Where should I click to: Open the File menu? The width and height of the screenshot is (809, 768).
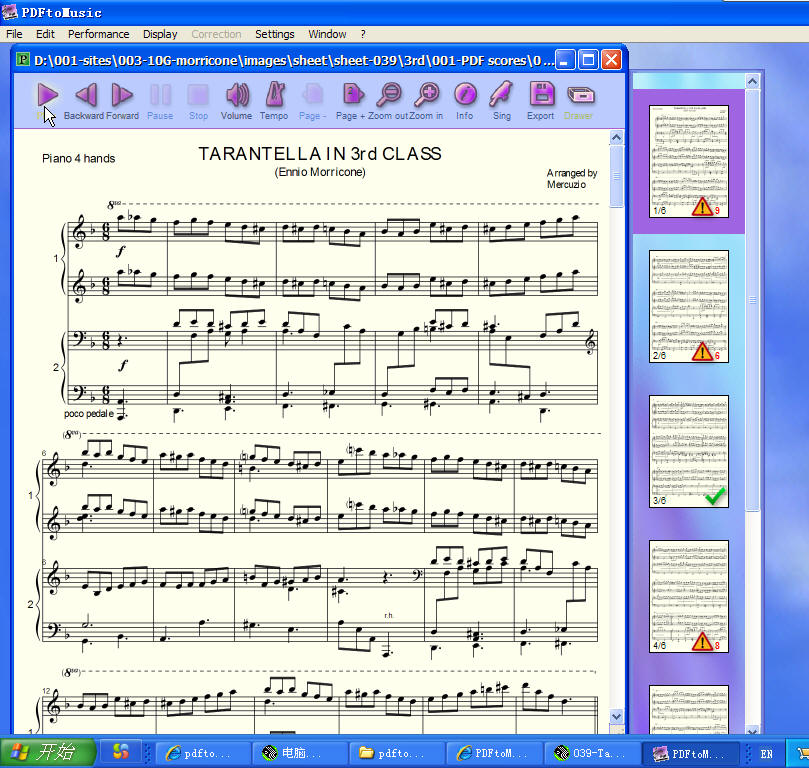[14, 34]
